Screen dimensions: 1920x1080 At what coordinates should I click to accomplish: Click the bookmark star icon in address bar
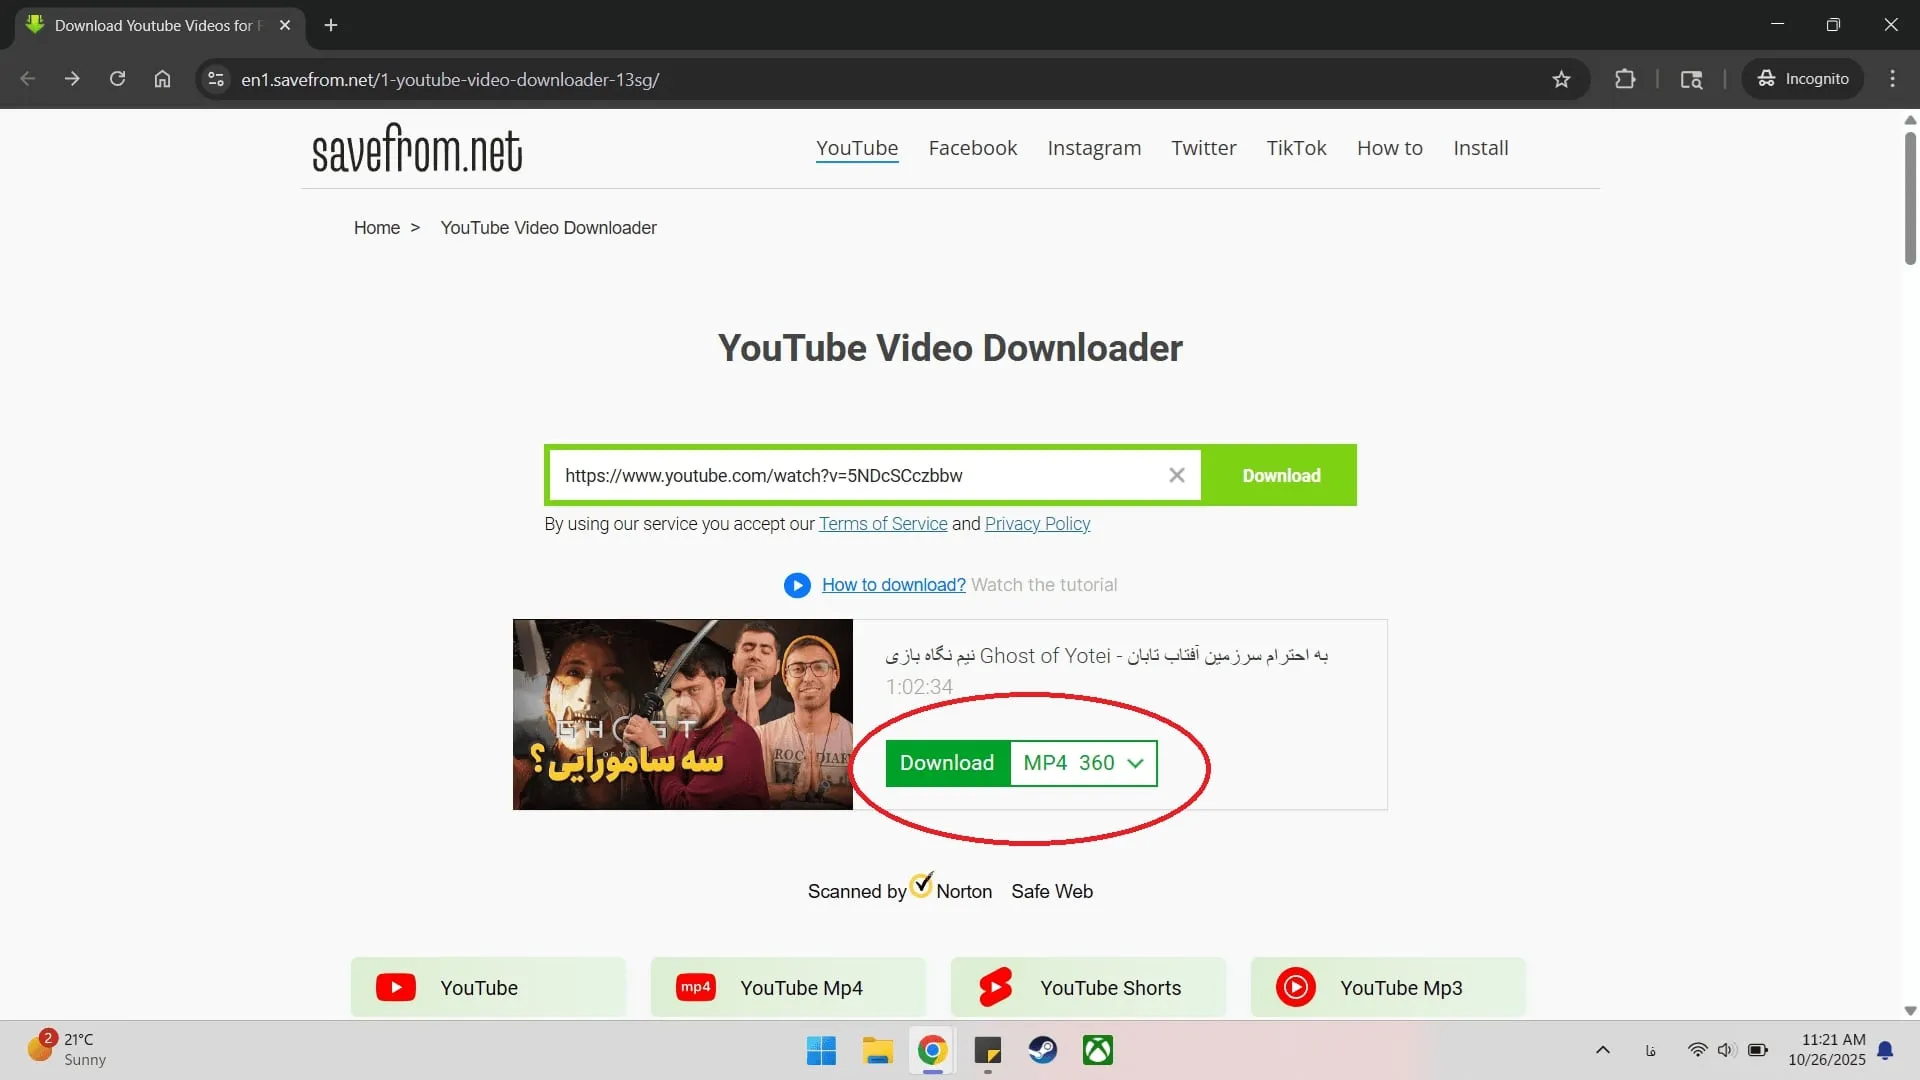coord(1561,79)
